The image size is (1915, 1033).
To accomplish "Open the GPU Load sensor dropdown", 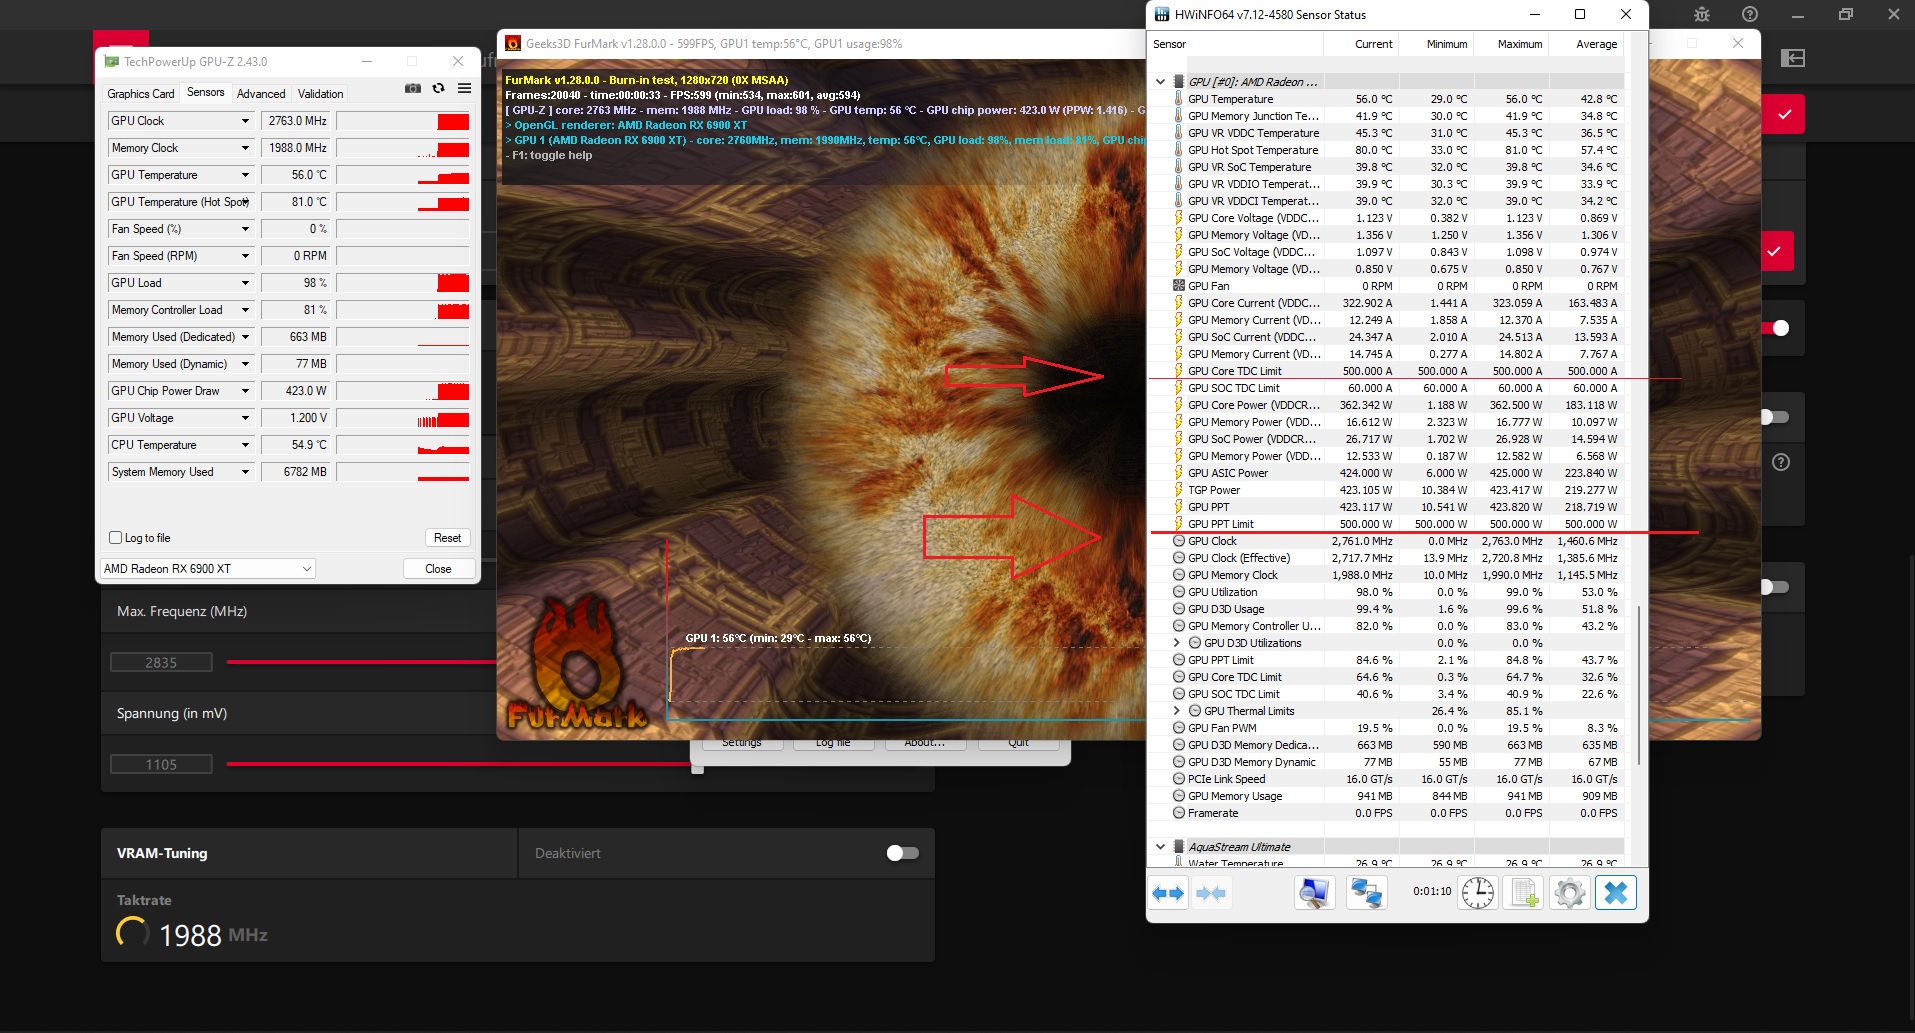I will click(x=245, y=283).
